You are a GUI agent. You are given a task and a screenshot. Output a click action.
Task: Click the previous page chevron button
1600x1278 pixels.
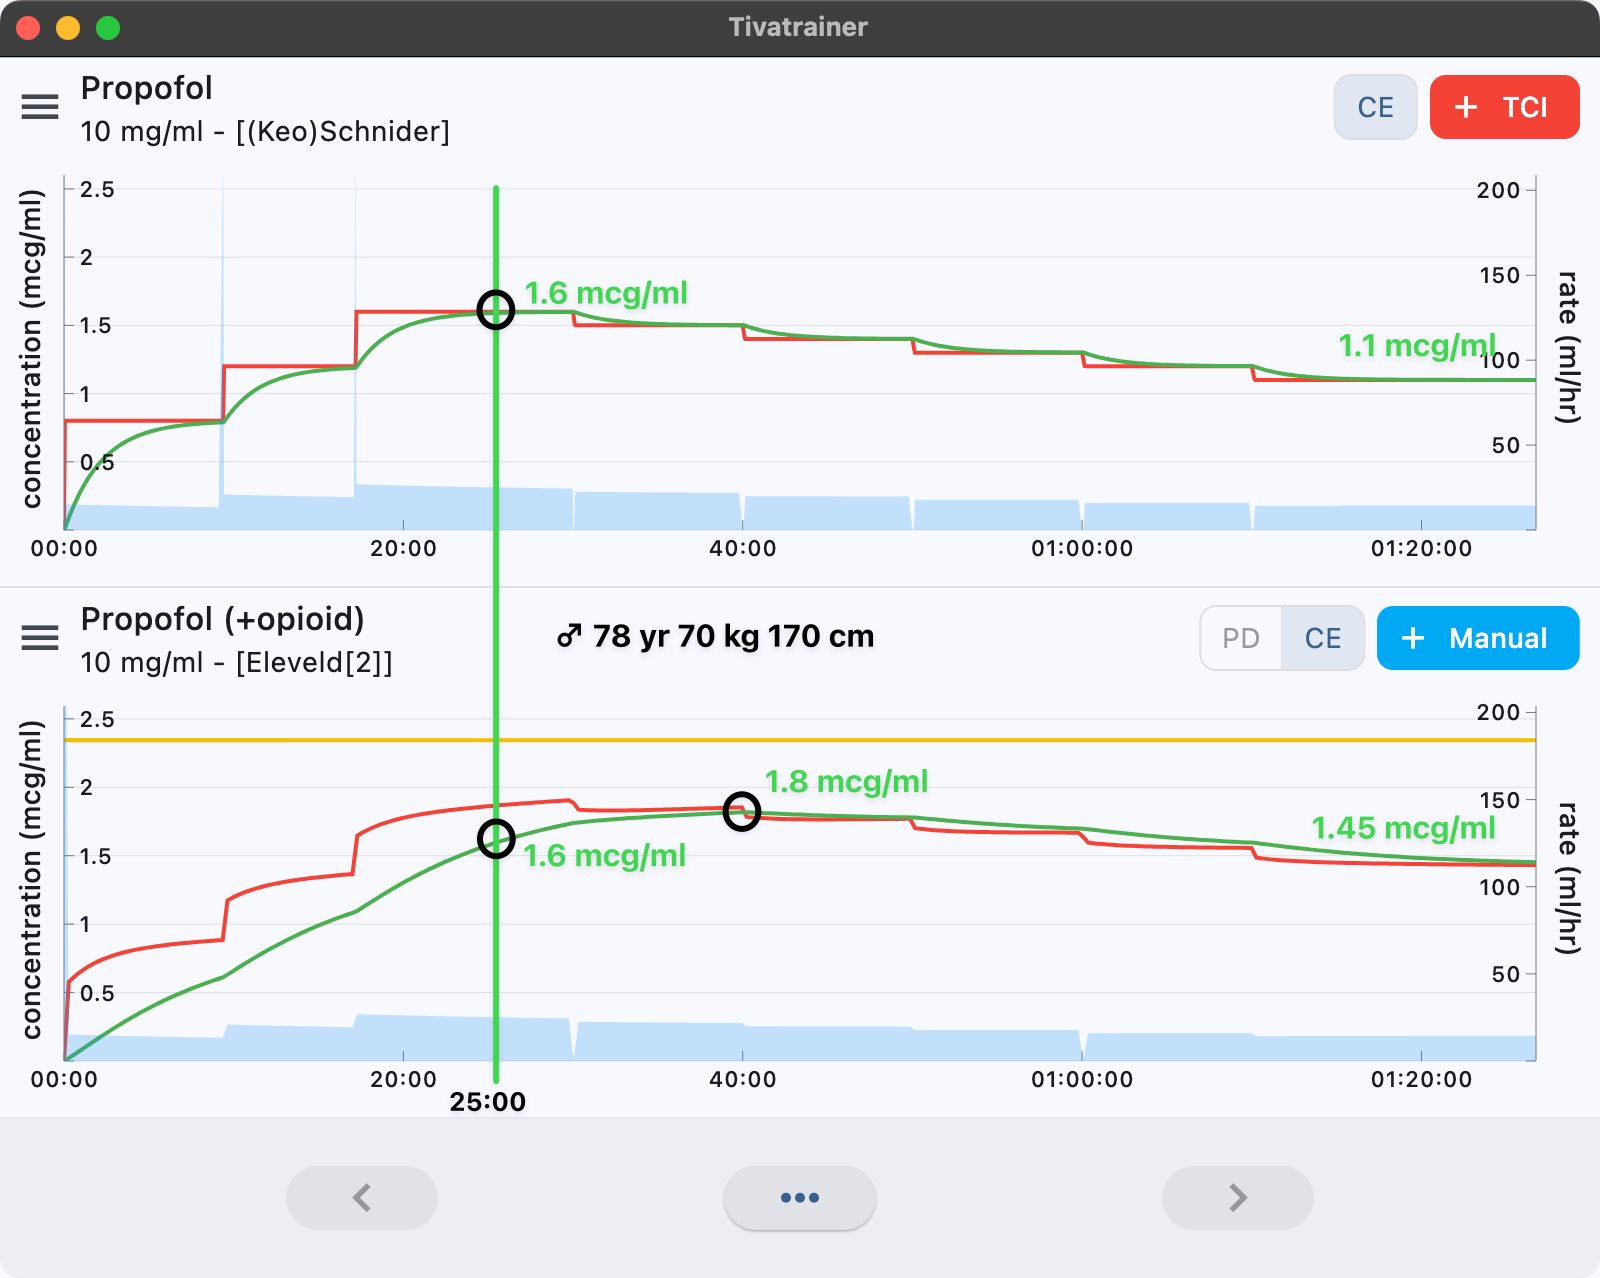[362, 1197]
